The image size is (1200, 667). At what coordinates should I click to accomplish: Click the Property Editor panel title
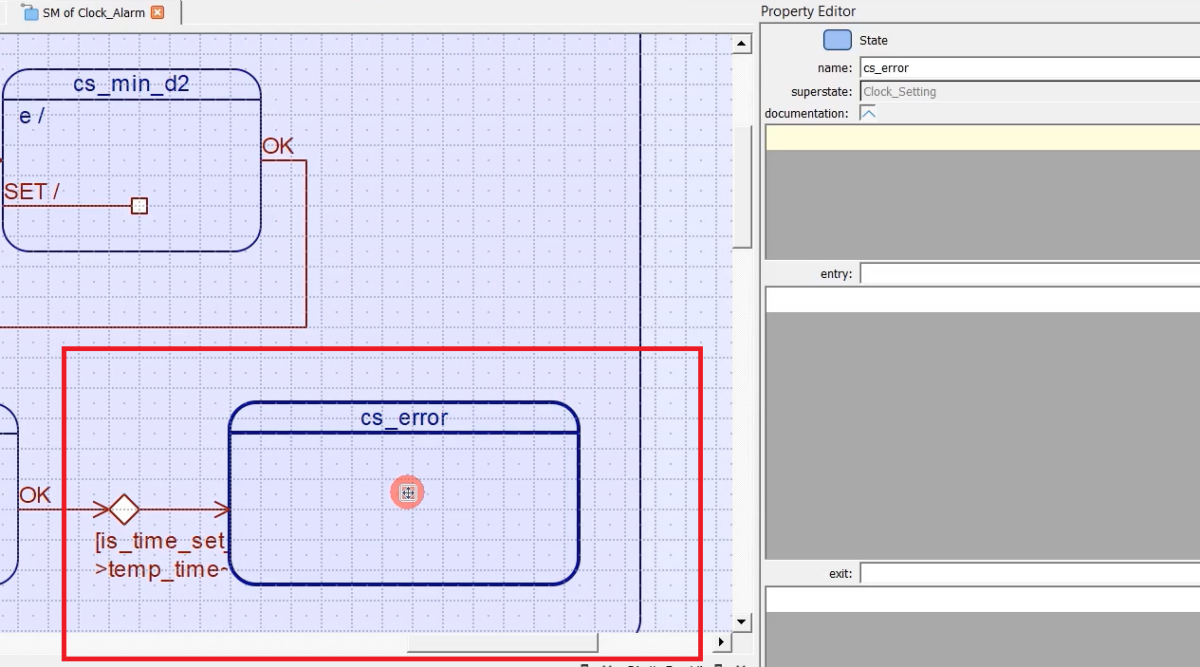(808, 11)
